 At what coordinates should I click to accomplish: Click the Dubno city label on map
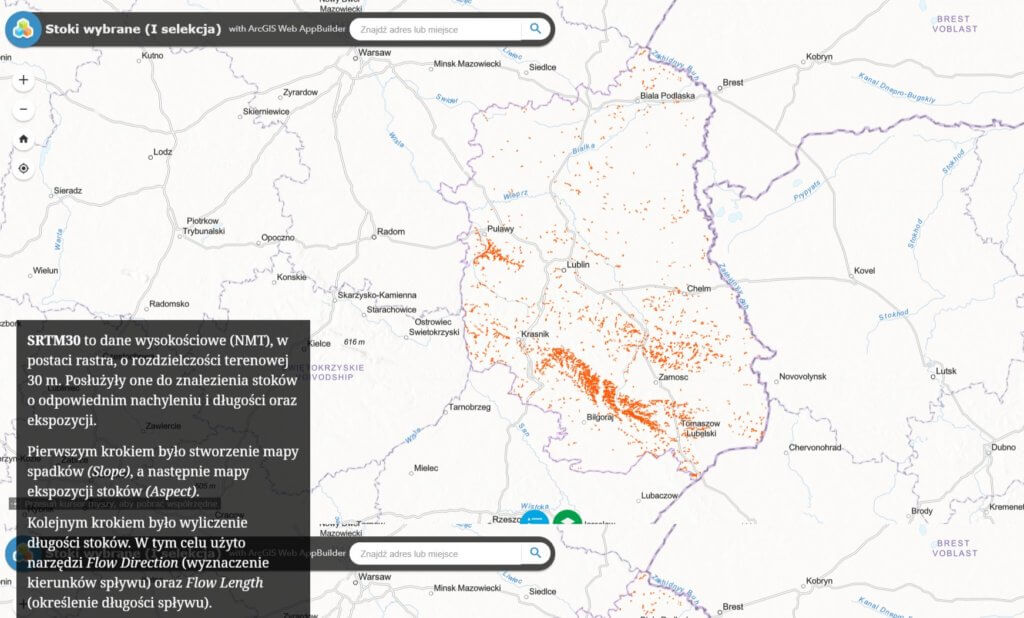click(x=1003, y=447)
